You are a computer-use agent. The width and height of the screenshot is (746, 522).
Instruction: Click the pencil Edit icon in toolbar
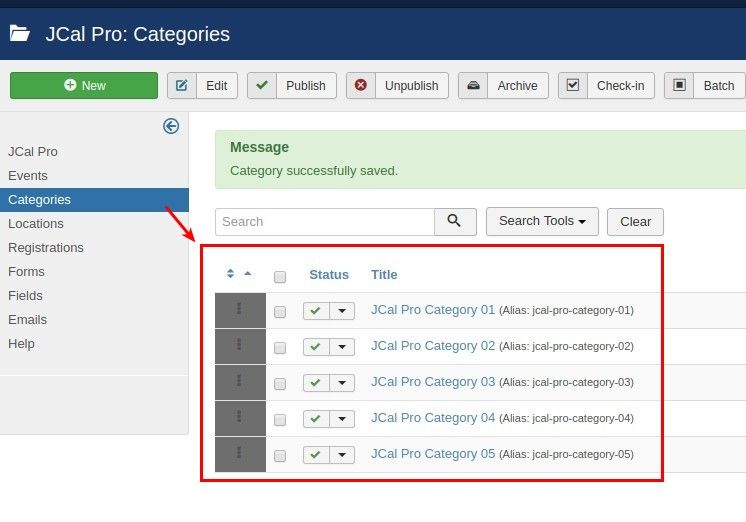click(182, 86)
